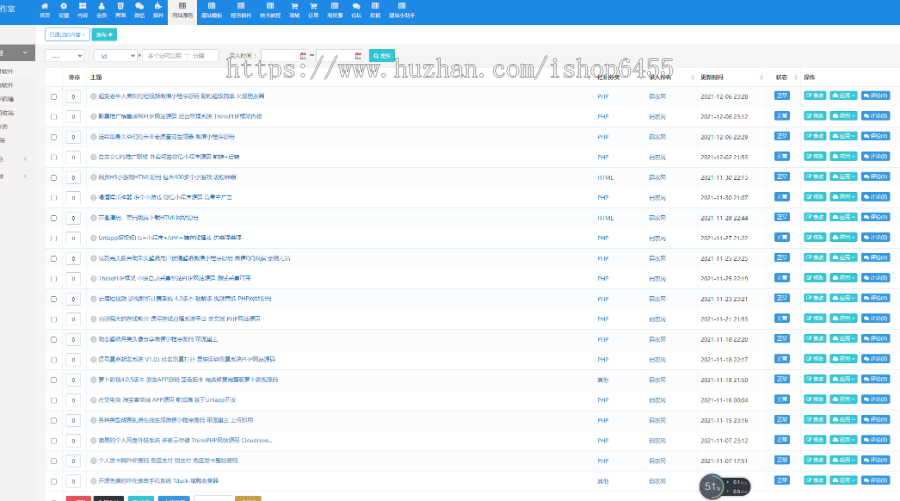
Task: Tick checkbox for row dated 2021-12-06 23:12
Action: [54, 116]
